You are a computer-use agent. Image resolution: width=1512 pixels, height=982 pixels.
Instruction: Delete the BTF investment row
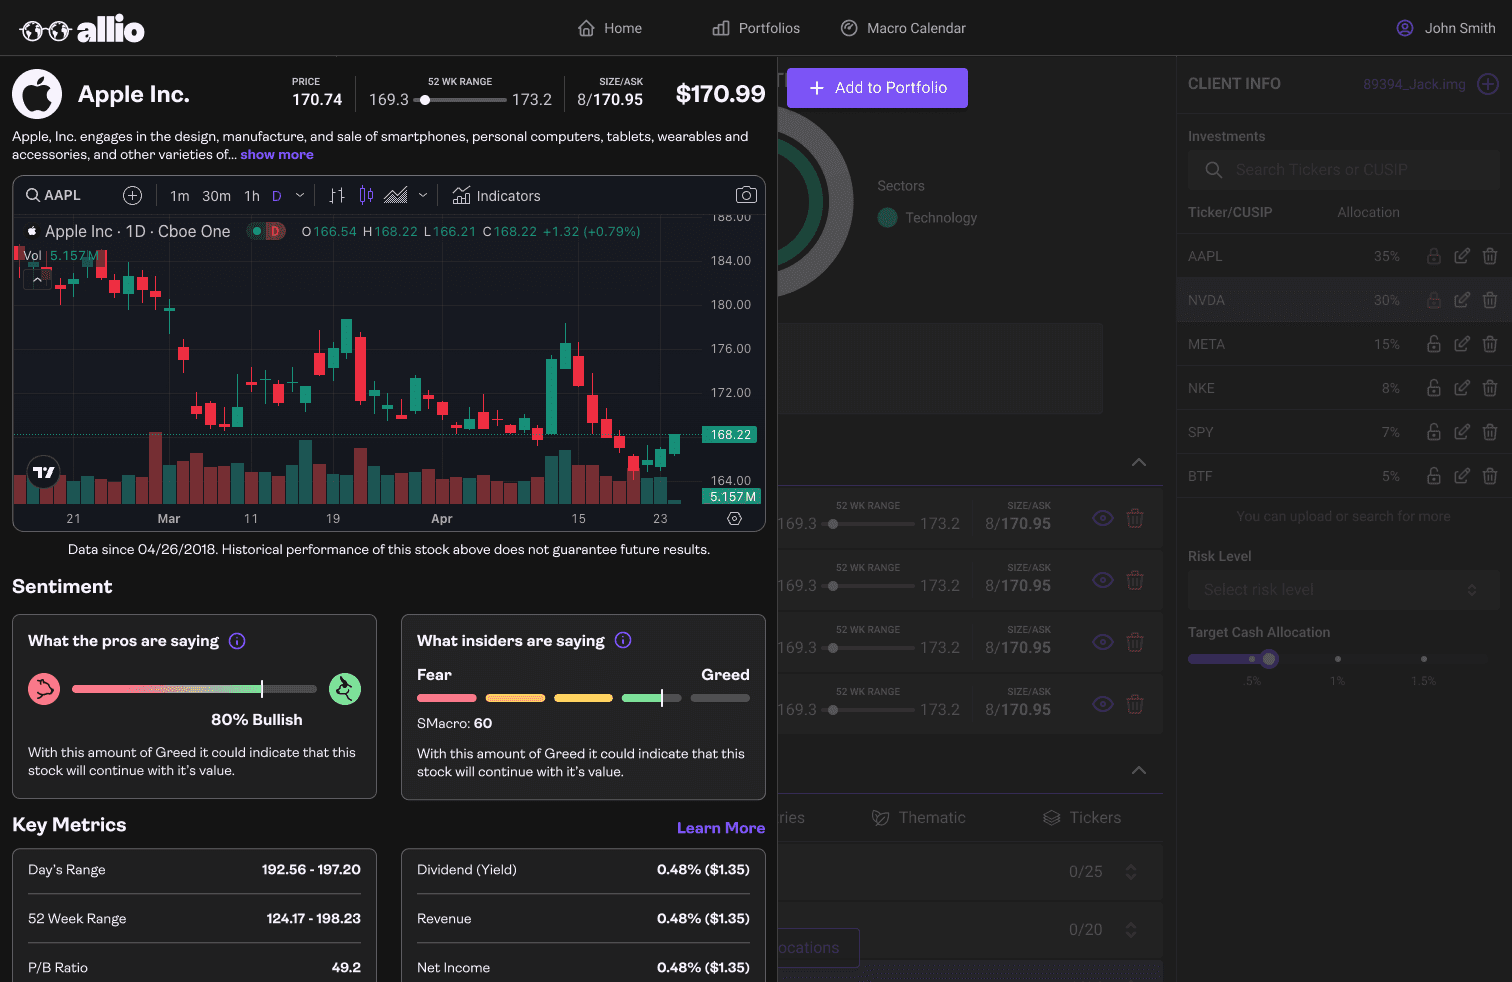[x=1490, y=476]
